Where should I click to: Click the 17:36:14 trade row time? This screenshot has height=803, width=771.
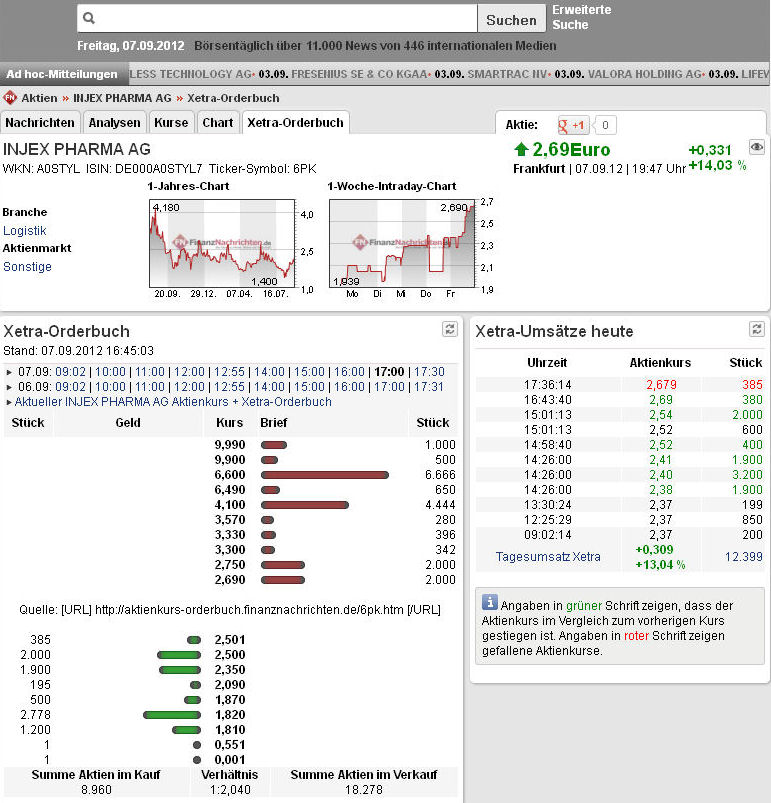[x=547, y=385]
